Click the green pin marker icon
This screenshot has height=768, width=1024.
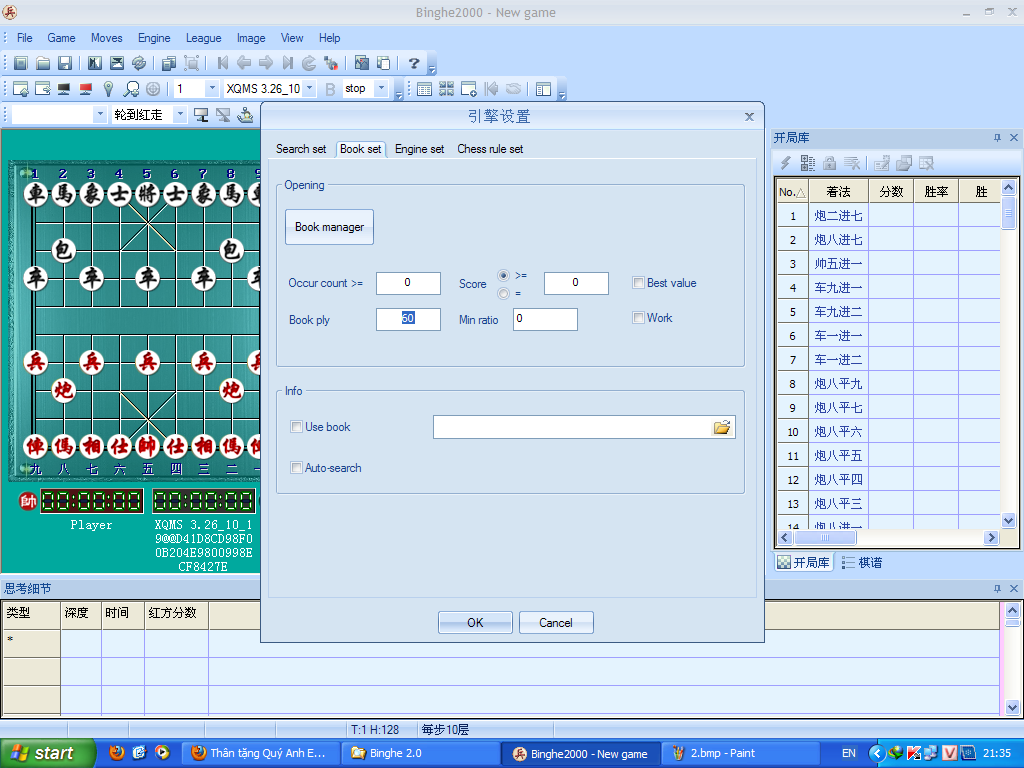(x=108, y=89)
